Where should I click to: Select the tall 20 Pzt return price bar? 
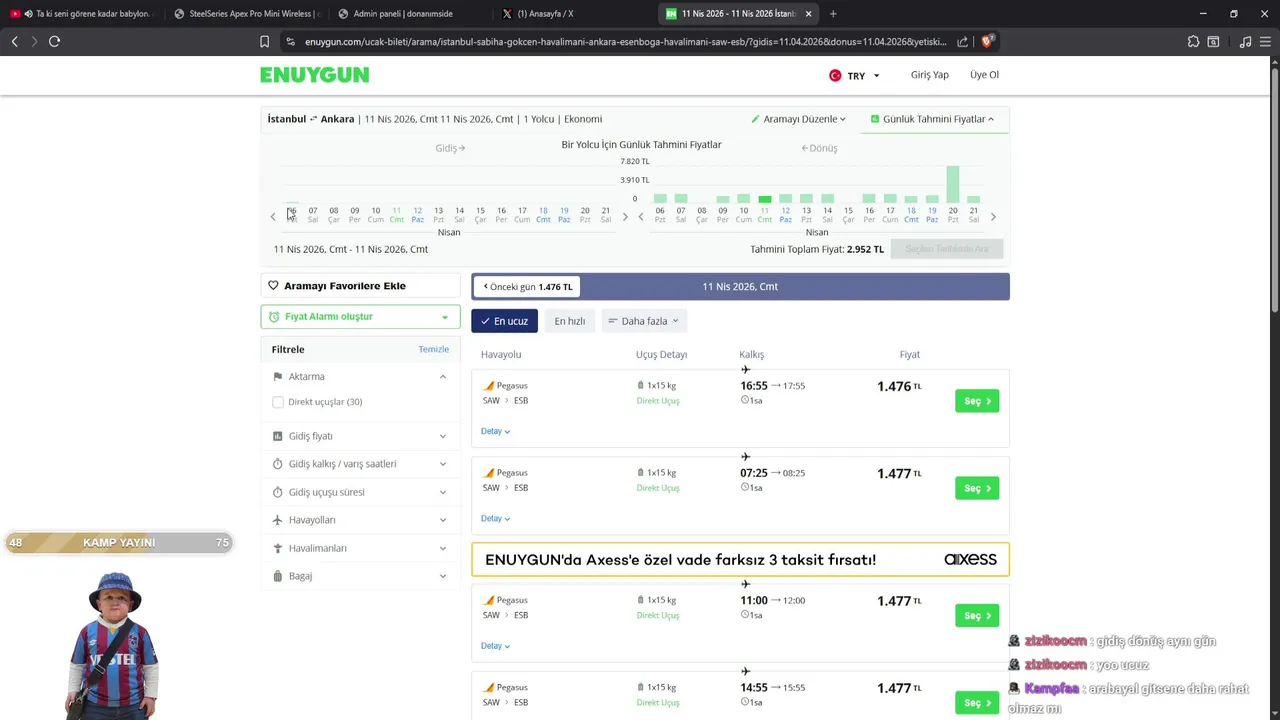(x=953, y=185)
